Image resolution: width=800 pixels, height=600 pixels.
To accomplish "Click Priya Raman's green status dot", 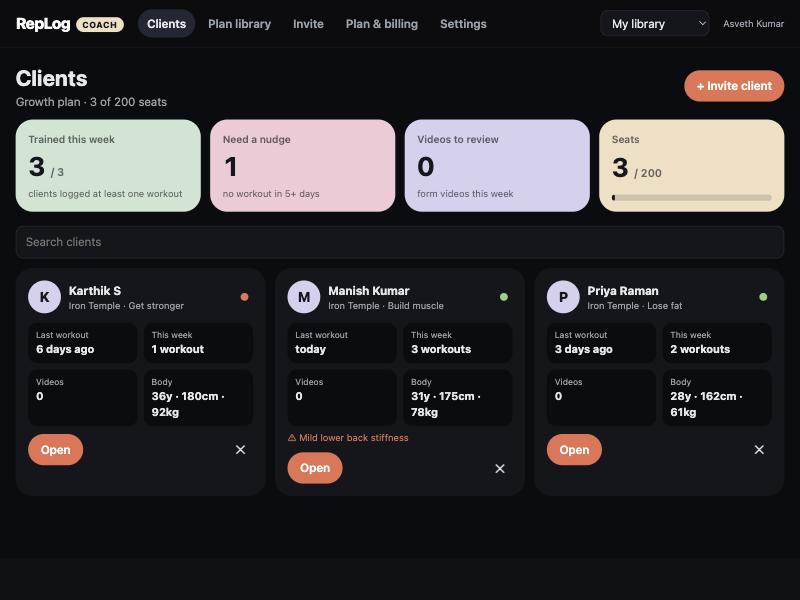I will 763,297.
